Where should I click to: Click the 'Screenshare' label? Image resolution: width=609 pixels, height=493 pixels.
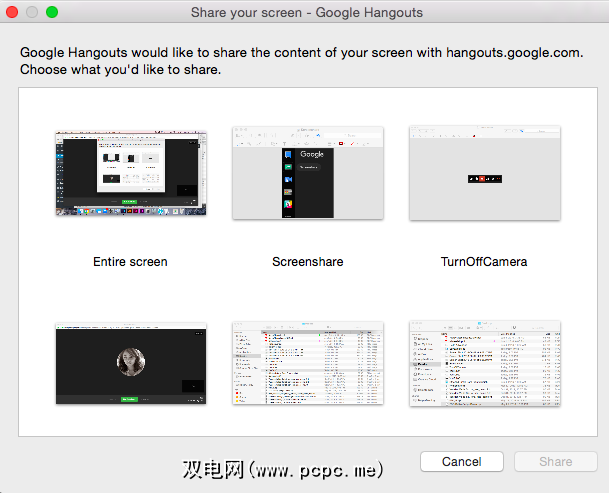pos(308,262)
